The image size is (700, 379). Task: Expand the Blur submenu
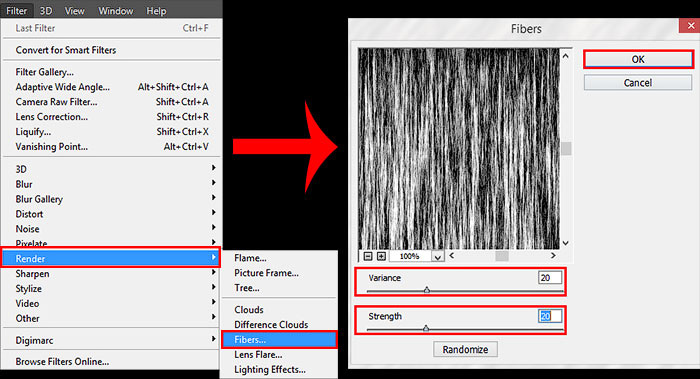coord(112,184)
